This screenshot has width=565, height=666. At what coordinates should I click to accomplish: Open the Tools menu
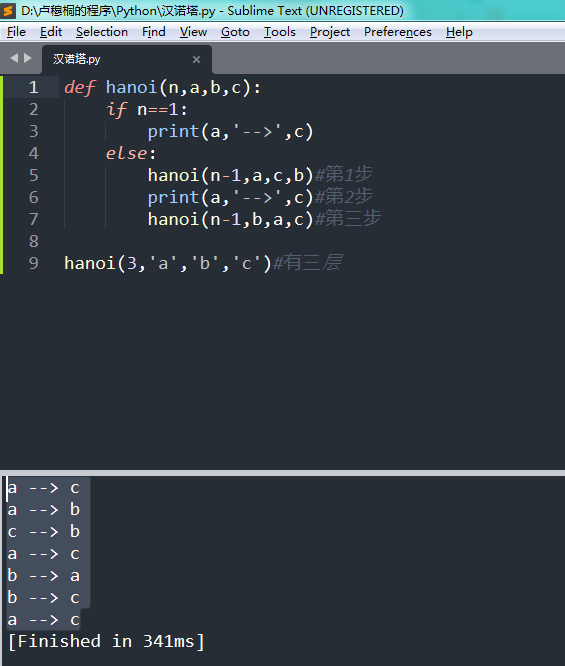pyautogui.click(x=280, y=32)
